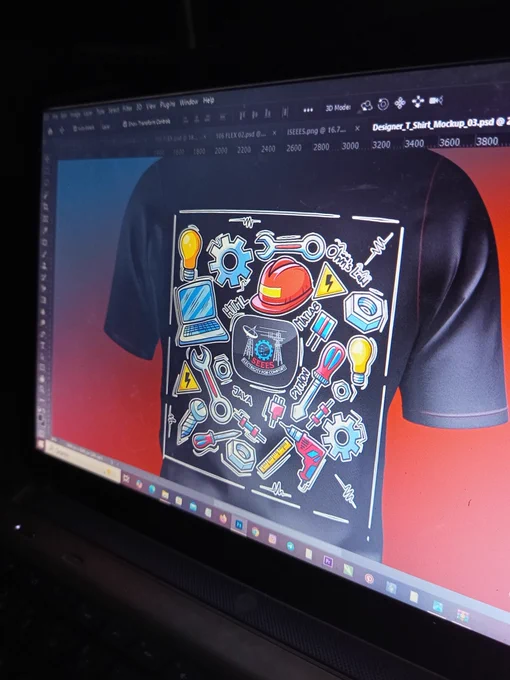The width and height of the screenshot is (510, 680).
Task: Open the 3D menu
Action: click(139, 107)
